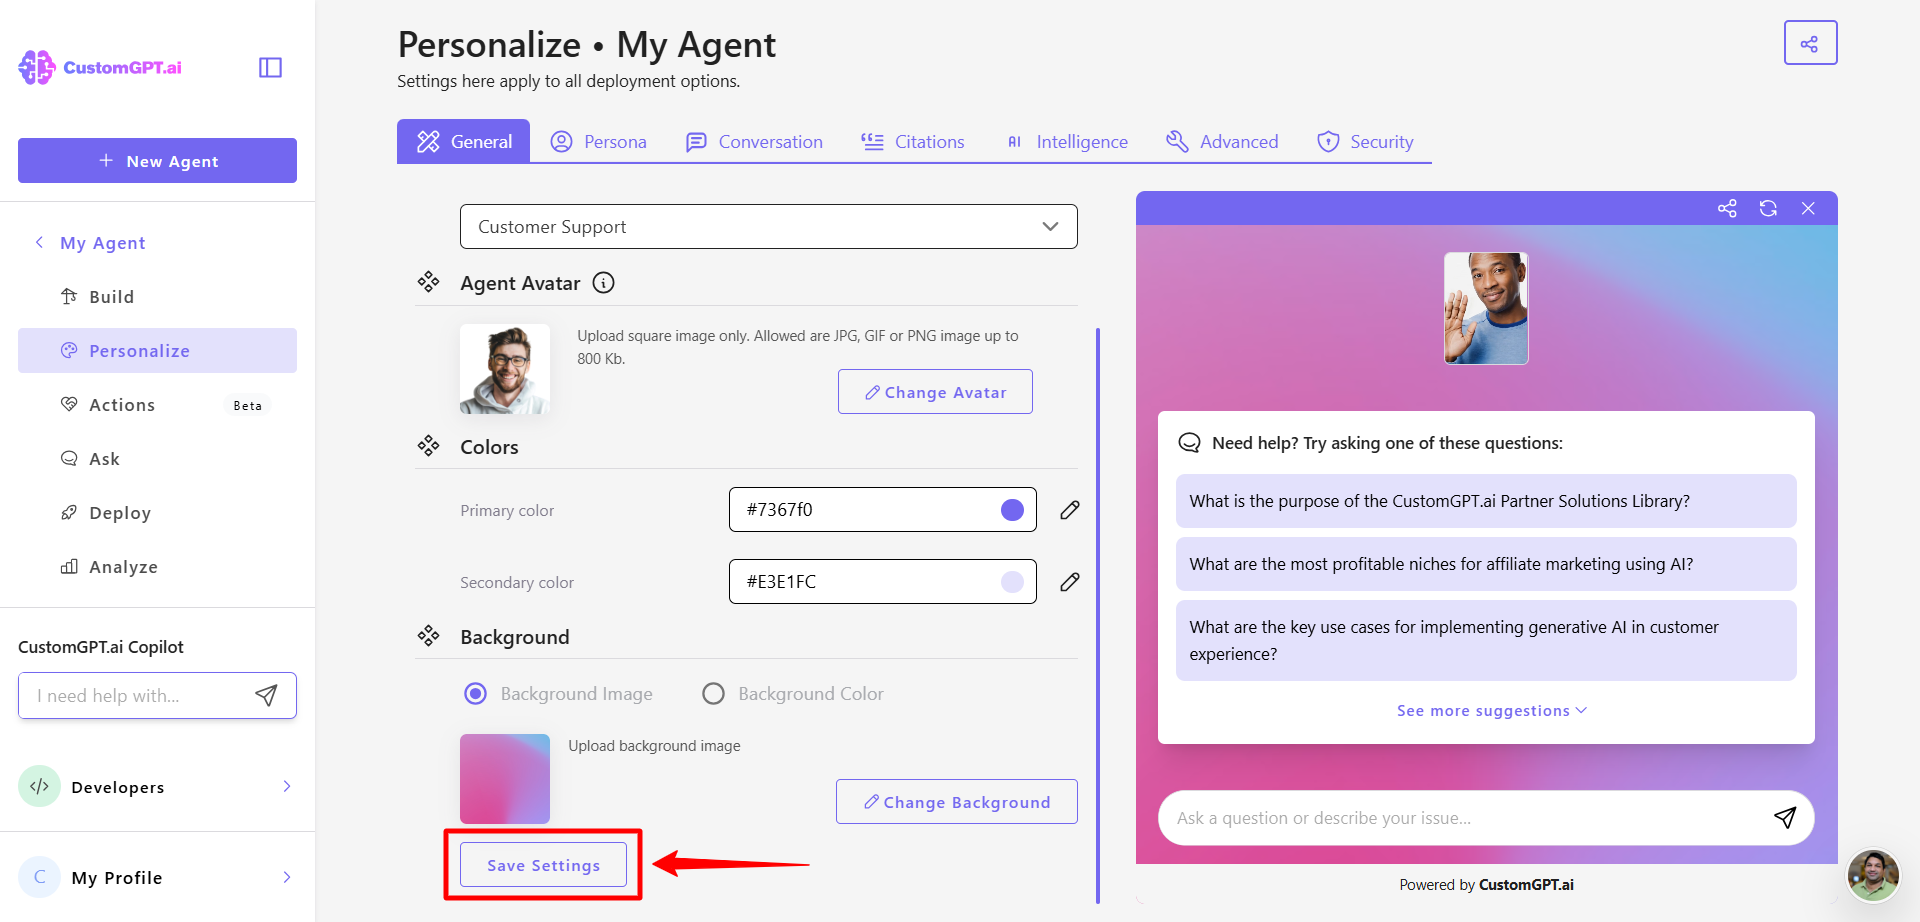Open Actions Beta in sidebar
The width and height of the screenshot is (1920, 922).
[157, 405]
